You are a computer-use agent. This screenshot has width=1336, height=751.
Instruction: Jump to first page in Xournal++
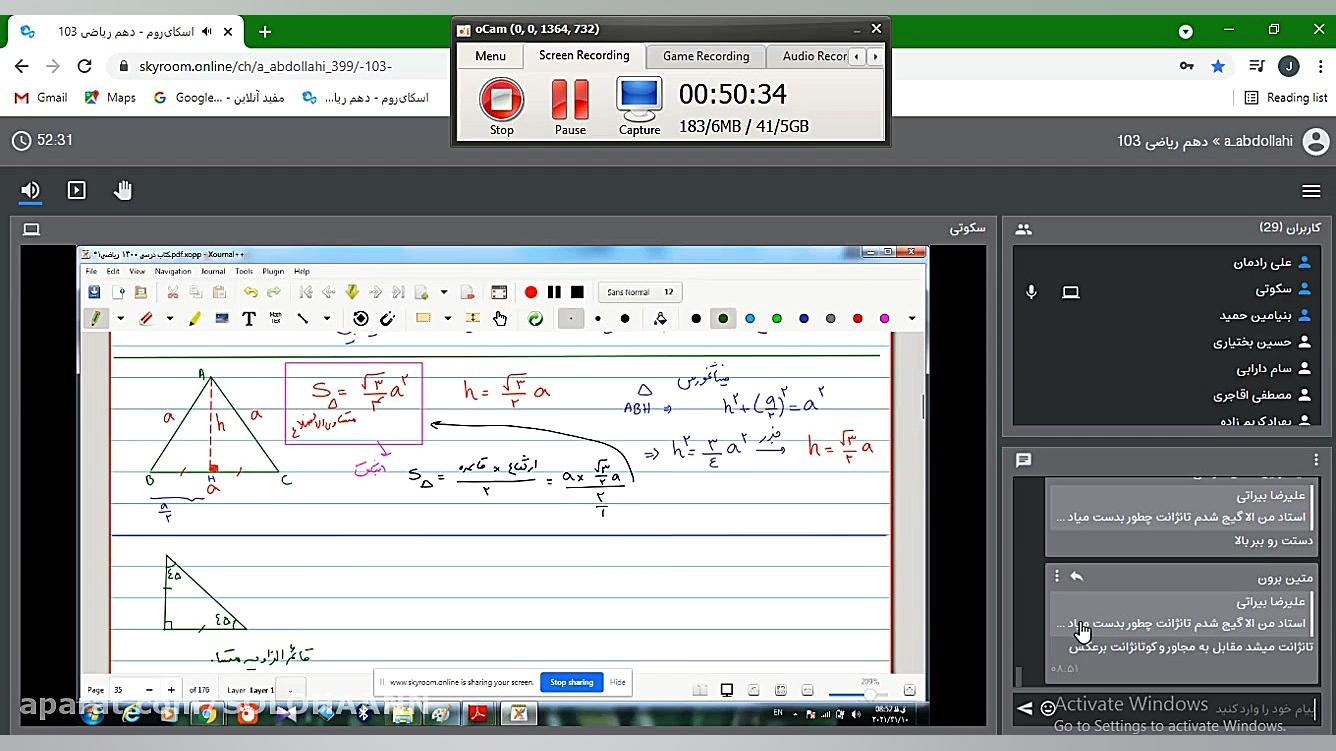[x=306, y=292]
